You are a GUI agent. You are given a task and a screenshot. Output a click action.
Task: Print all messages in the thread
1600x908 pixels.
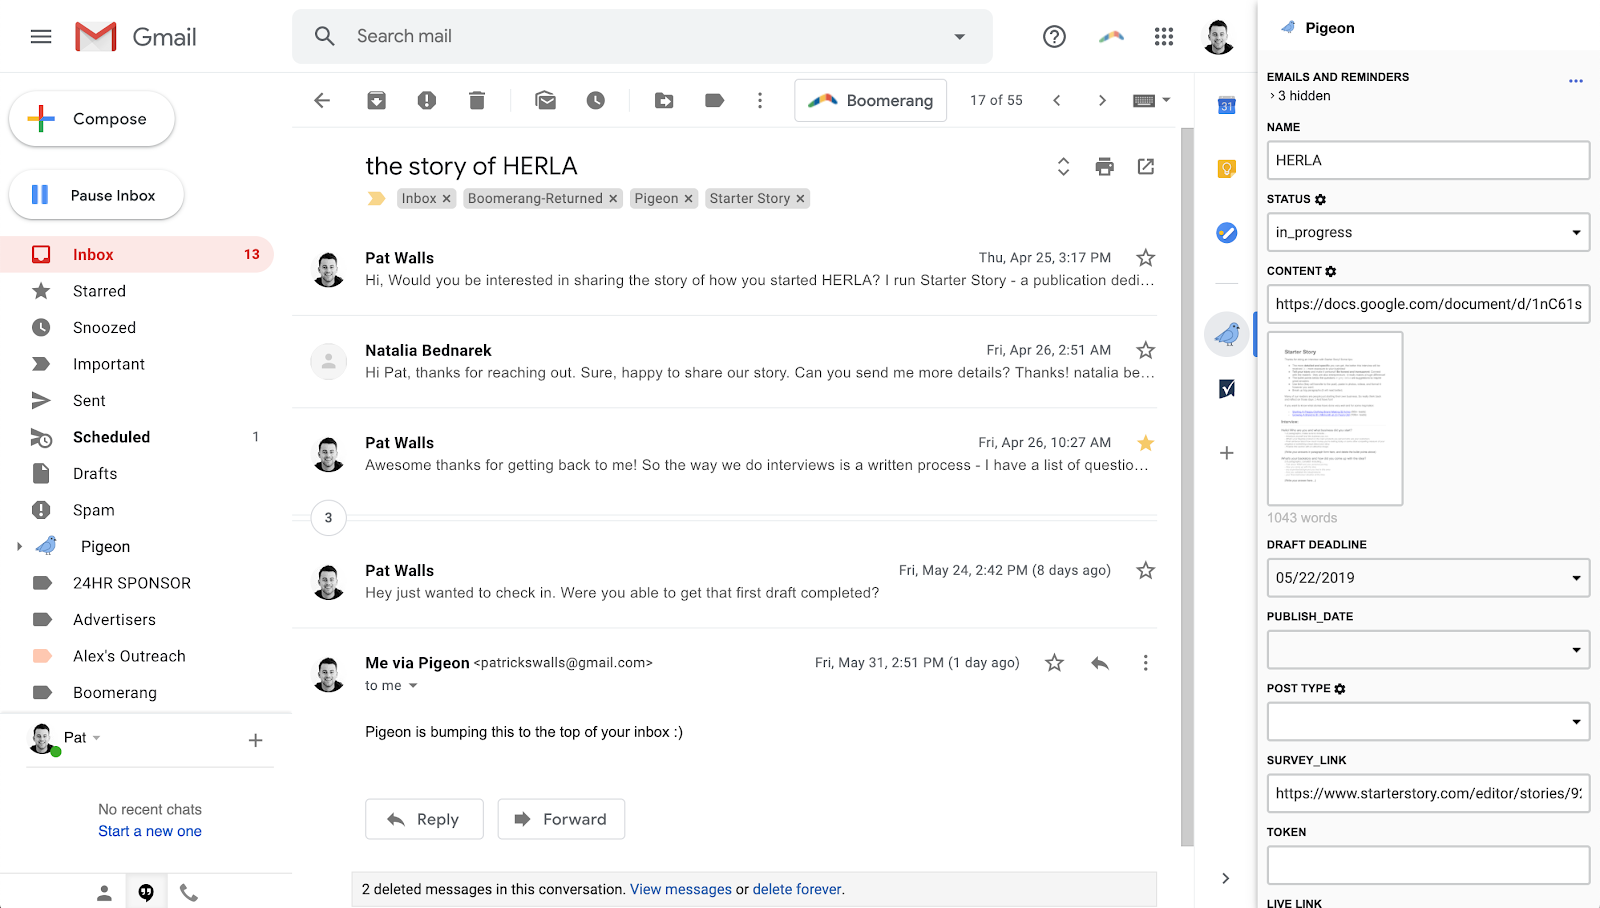click(1104, 167)
